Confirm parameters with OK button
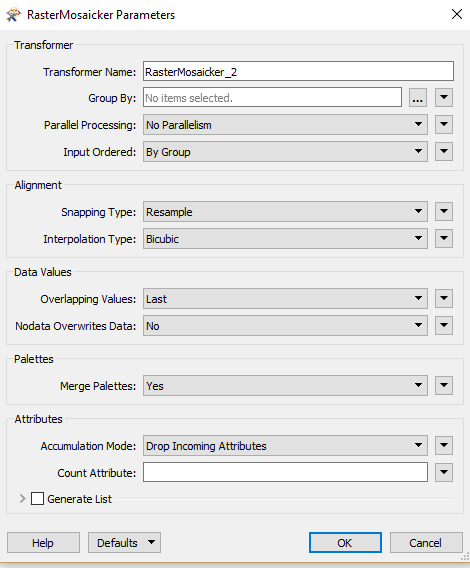470x568 pixels. [x=345, y=542]
